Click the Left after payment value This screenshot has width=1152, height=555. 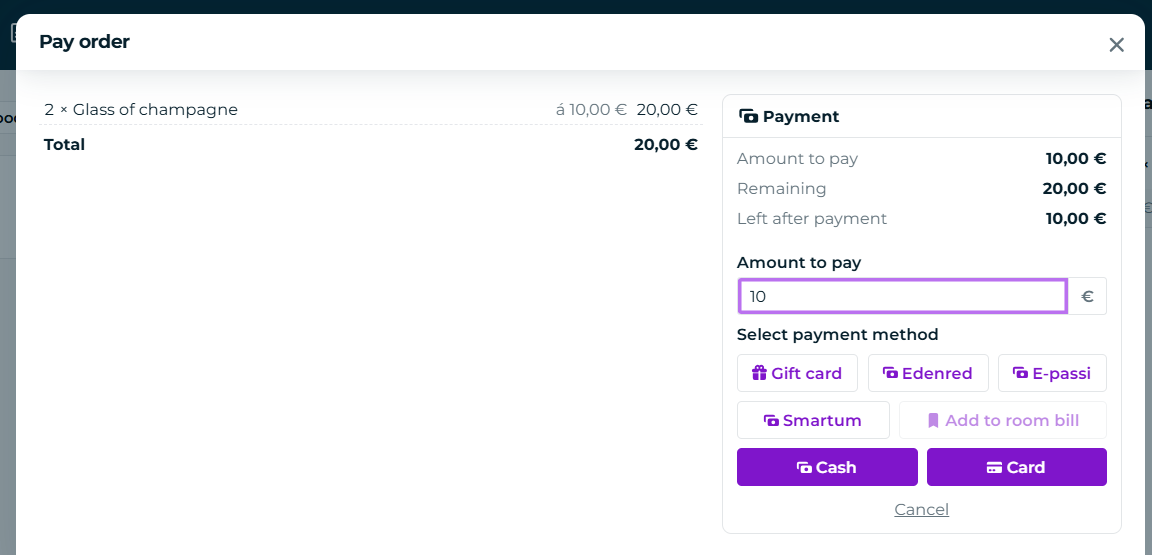click(x=1076, y=218)
